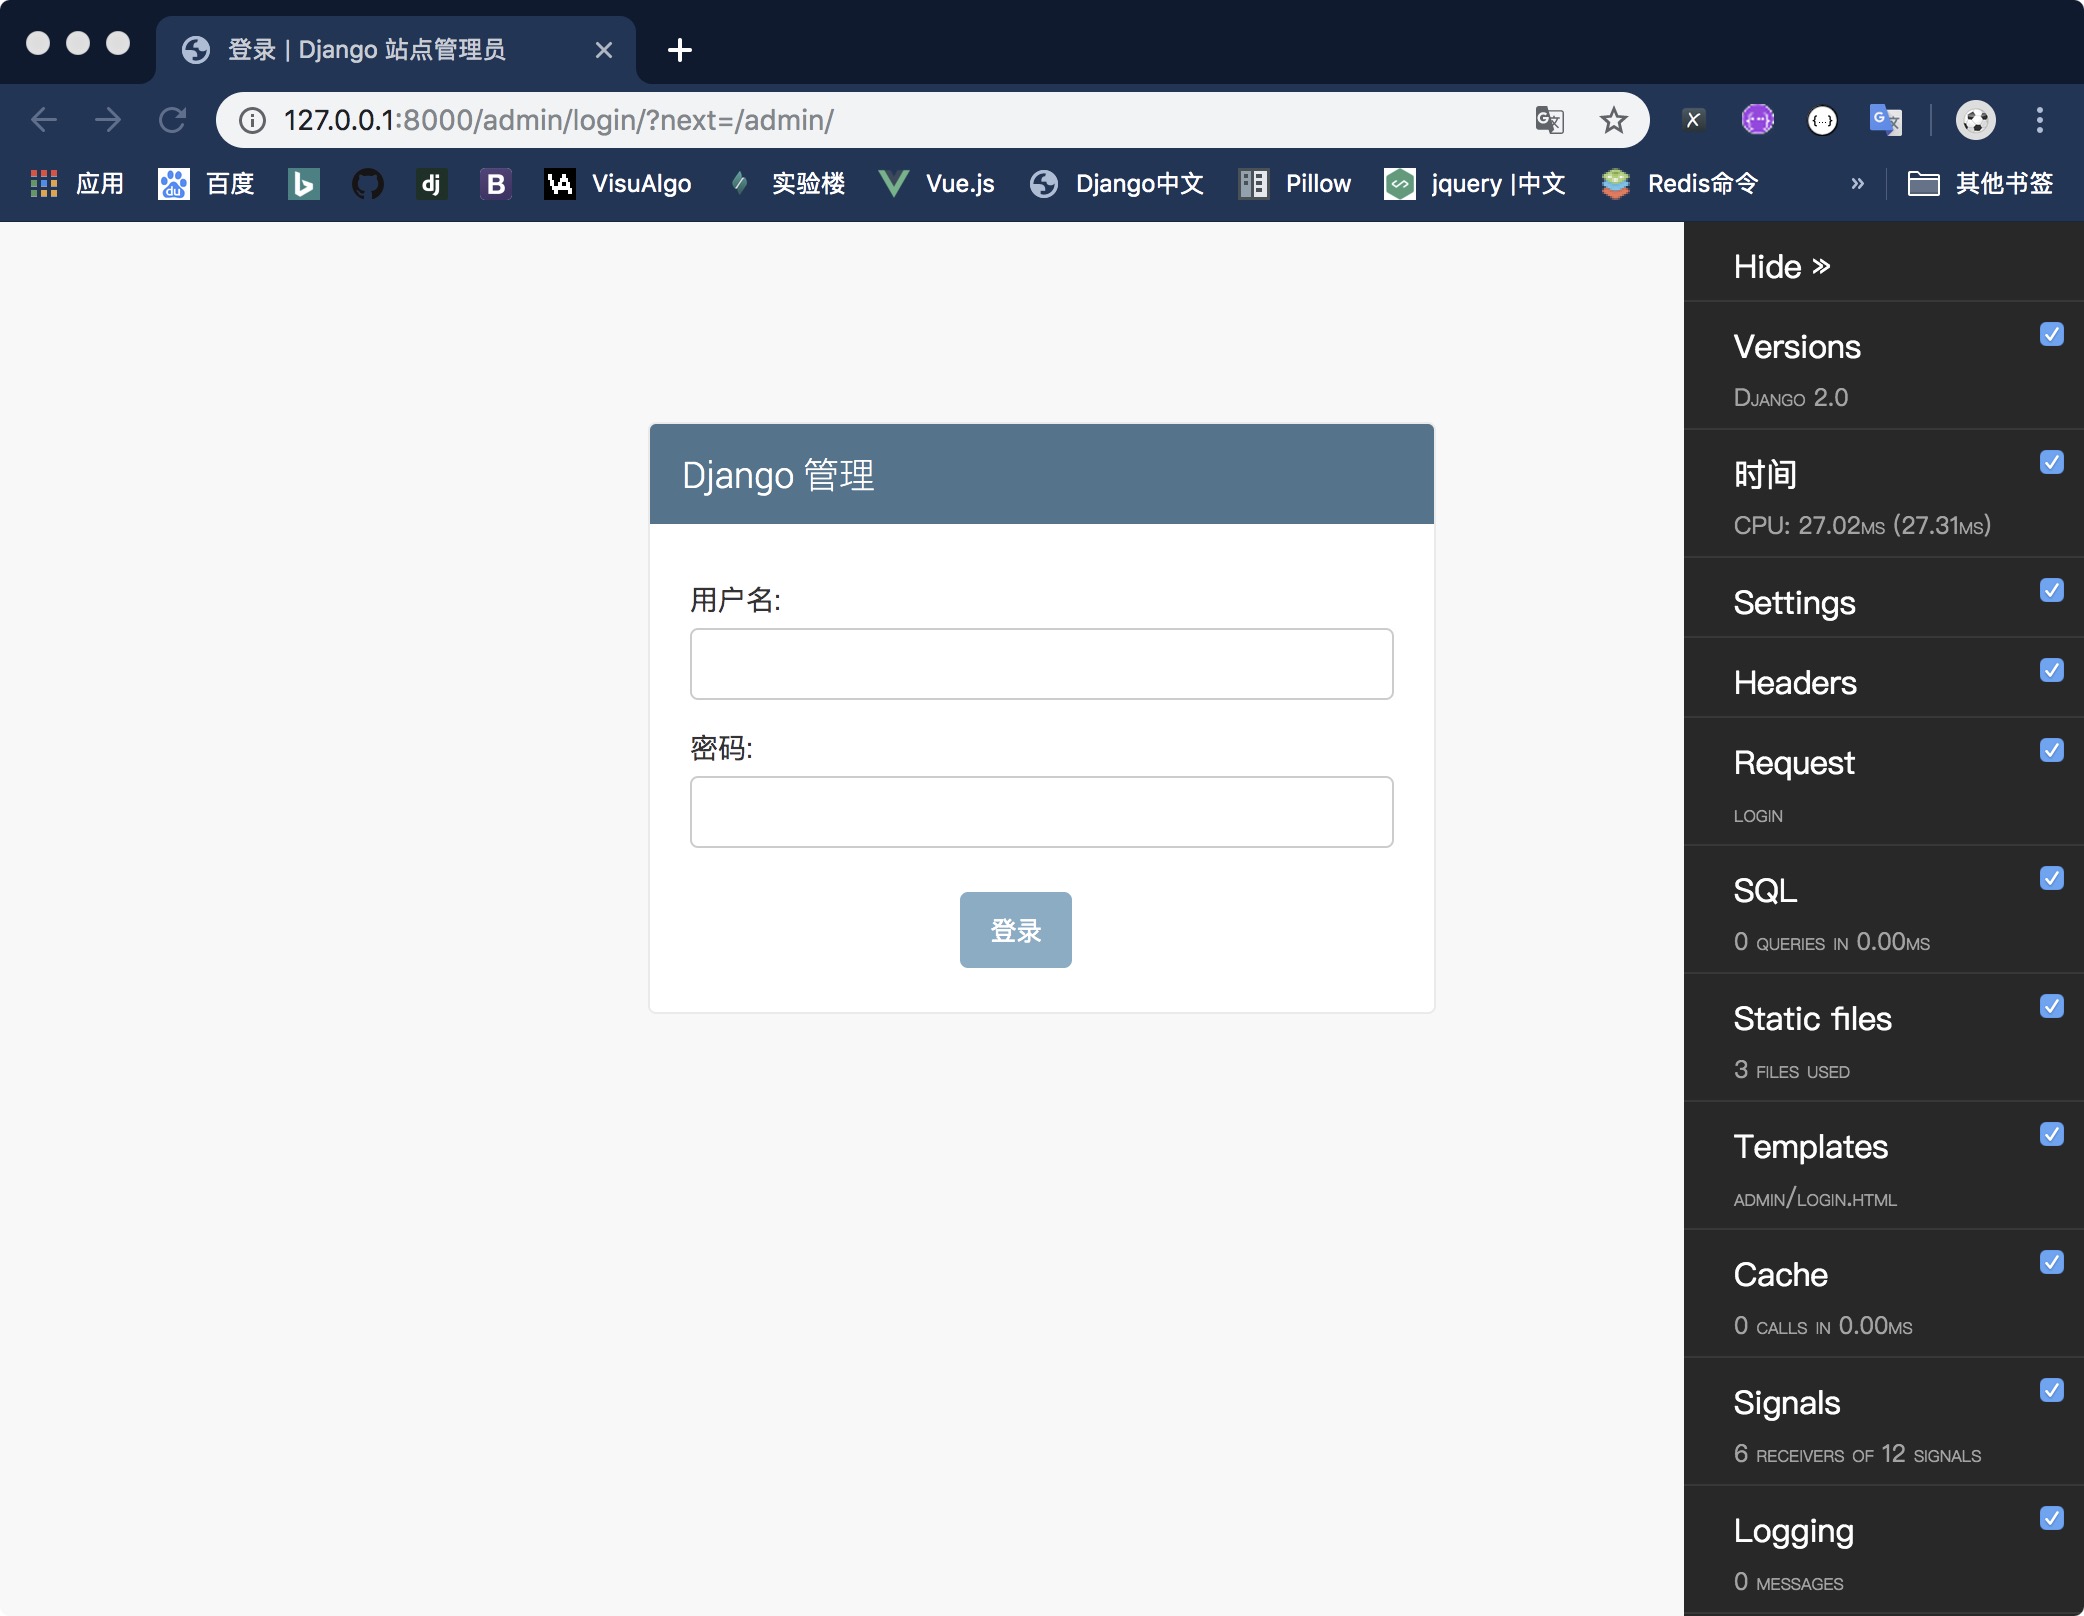Screen dimensions: 2084x1616
Task: Reload the page with refresh icon
Action: click(172, 120)
